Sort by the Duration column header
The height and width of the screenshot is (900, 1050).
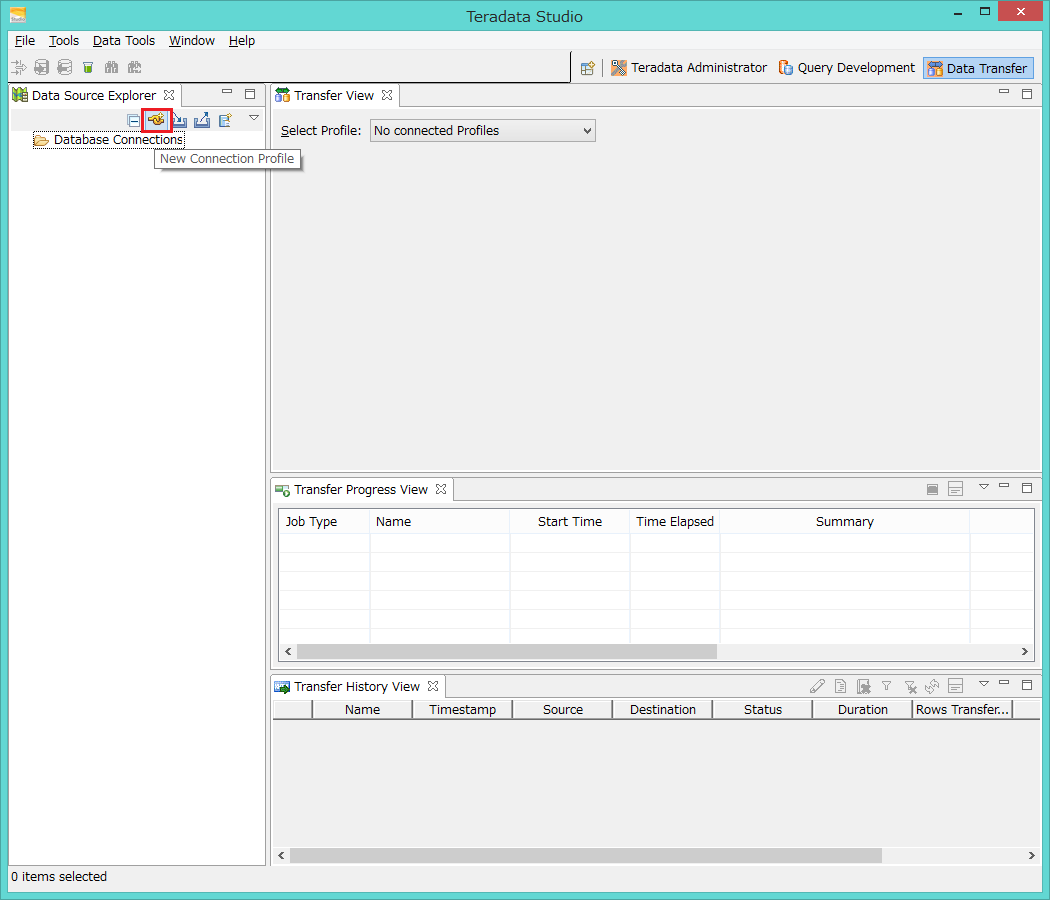(862, 710)
